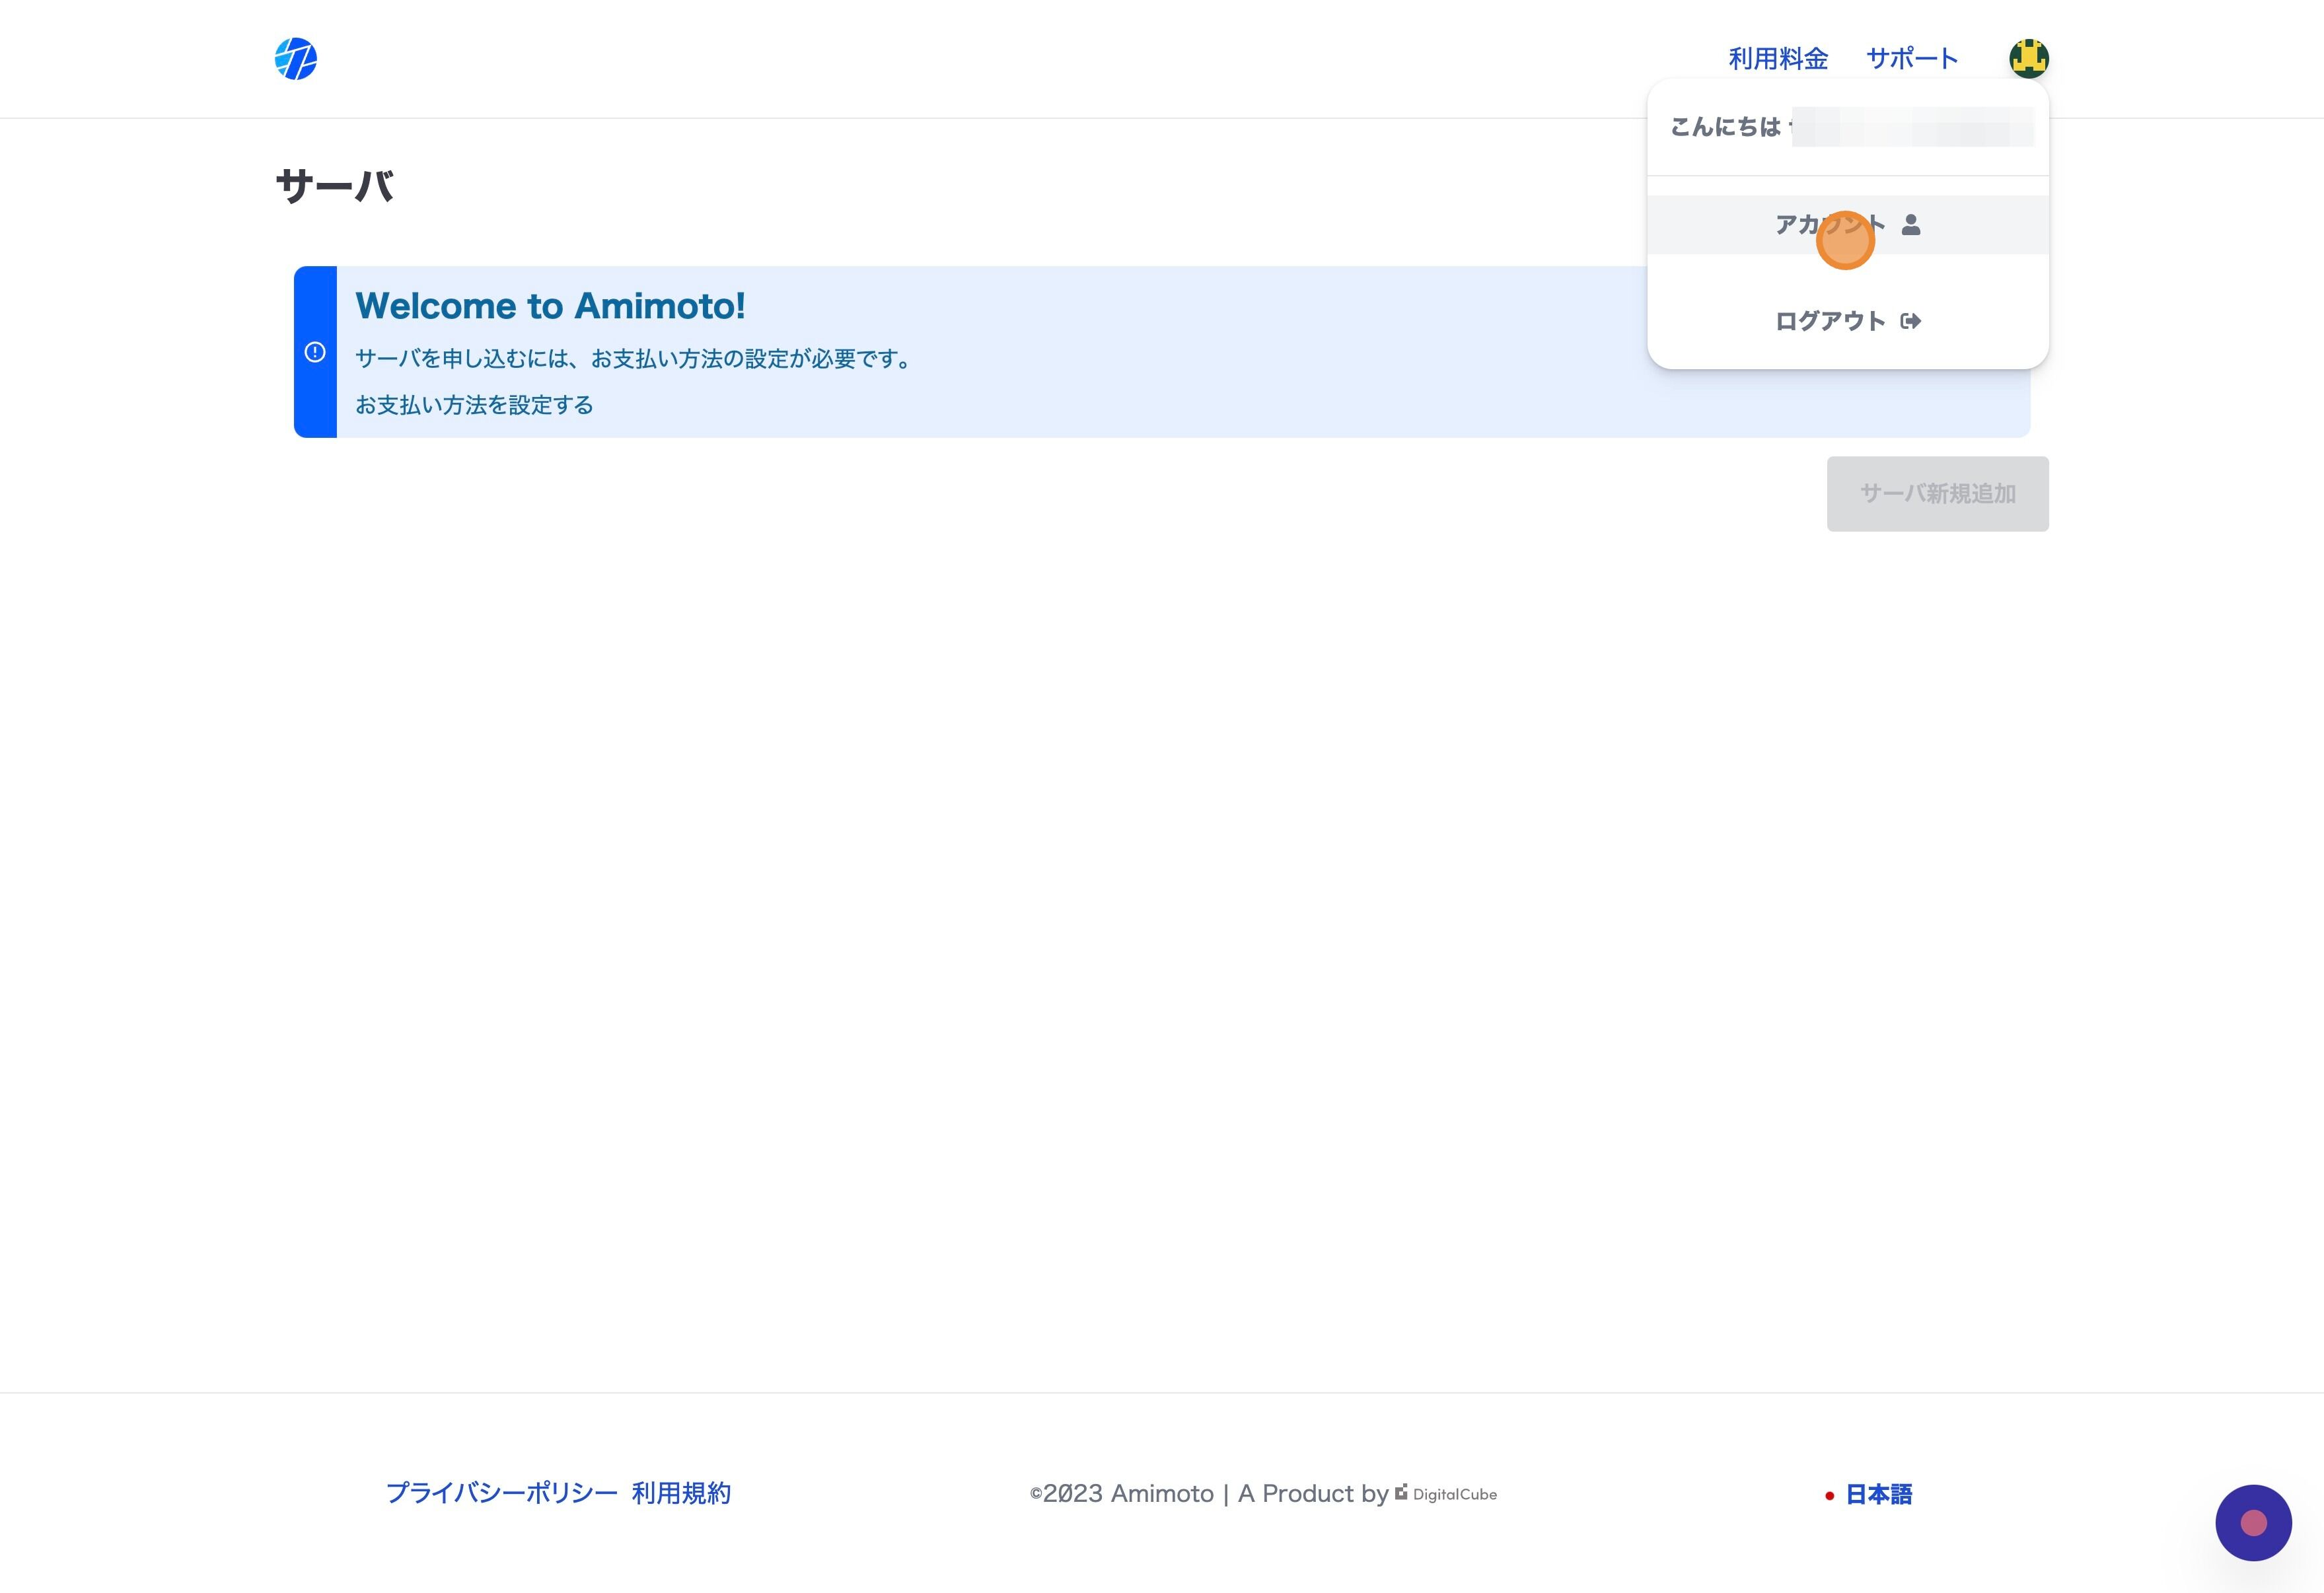Select ログアウト from the user menu
Image resolution: width=2324 pixels, height=1593 pixels.
[1847, 321]
